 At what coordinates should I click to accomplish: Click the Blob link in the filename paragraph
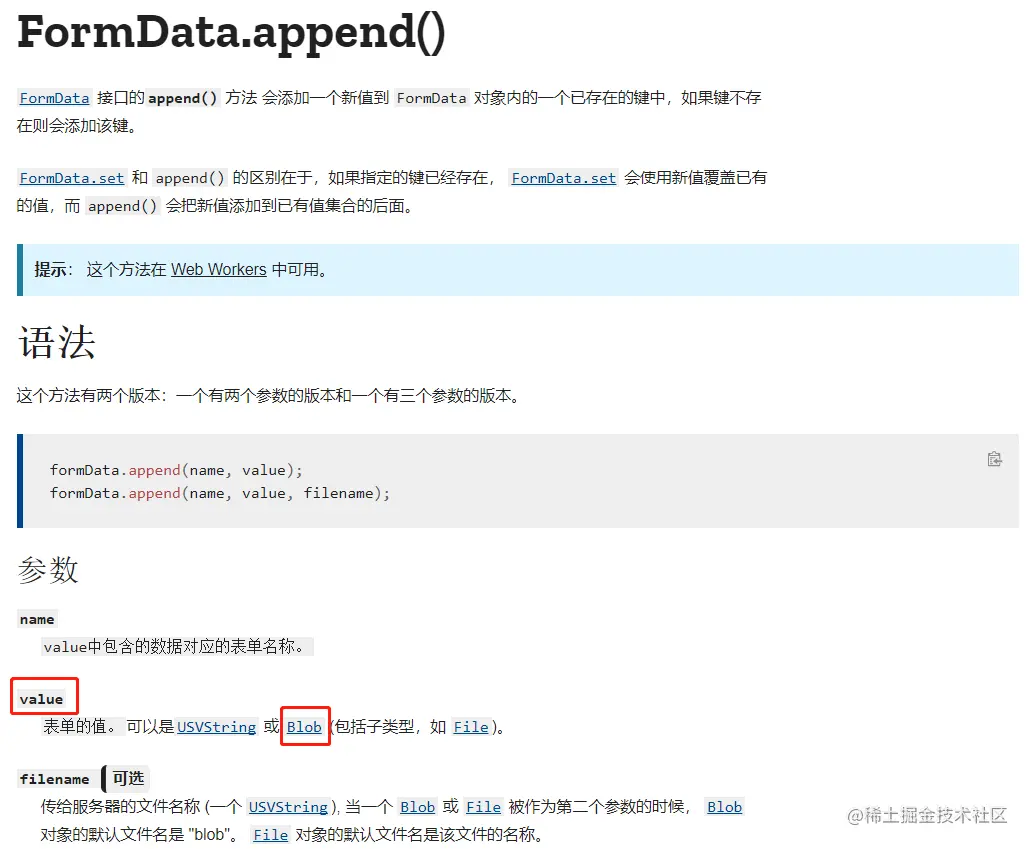(x=417, y=806)
